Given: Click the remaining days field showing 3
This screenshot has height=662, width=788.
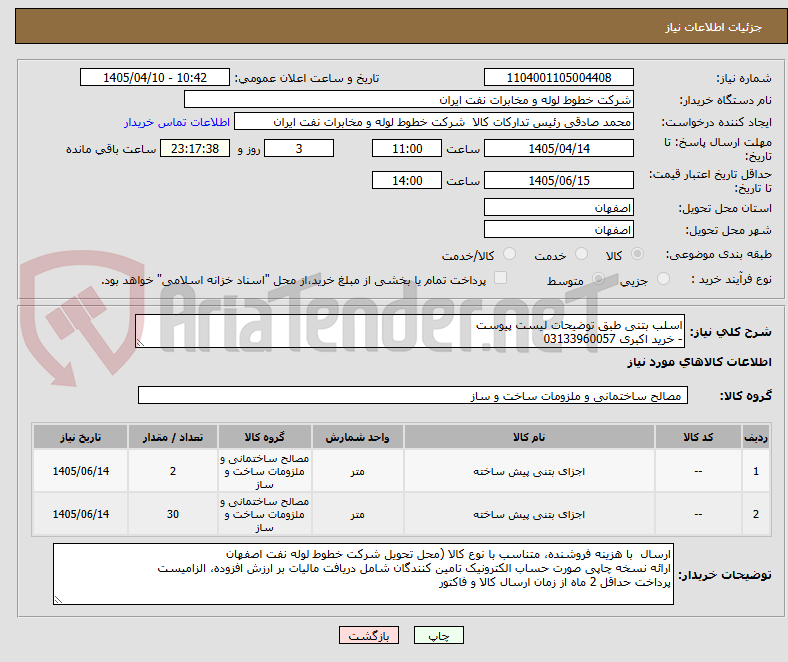Looking at the screenshot, I should point(299,148).
